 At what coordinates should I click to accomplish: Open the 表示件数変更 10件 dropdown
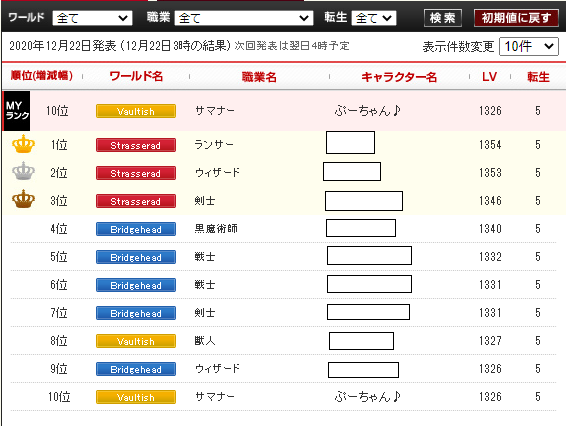coord(529,46)
